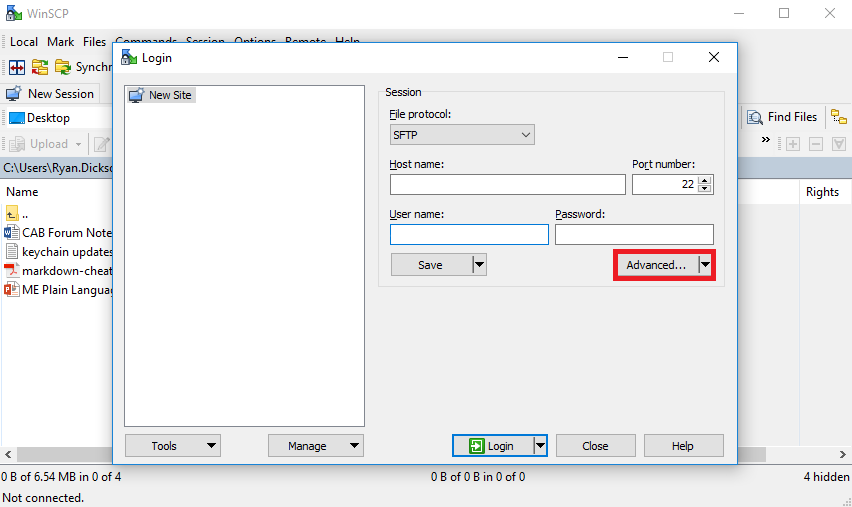Open the File protocol SFTP dropdown
Viewport: 852px width, 507px height.
[x=462, y=135]
